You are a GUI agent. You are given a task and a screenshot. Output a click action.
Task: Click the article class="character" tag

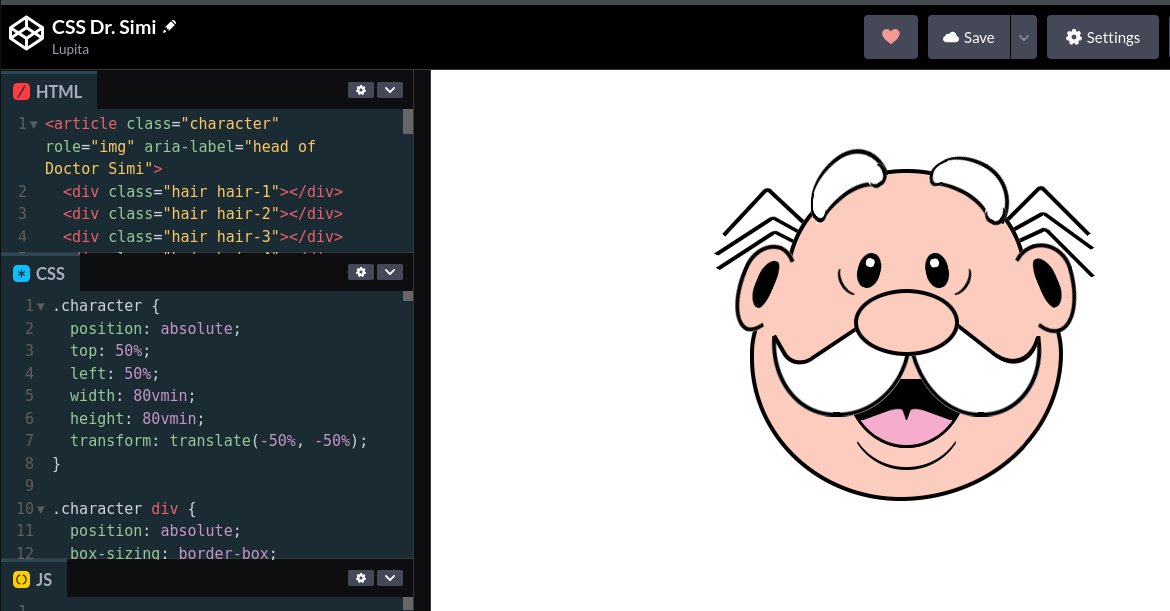162,124
